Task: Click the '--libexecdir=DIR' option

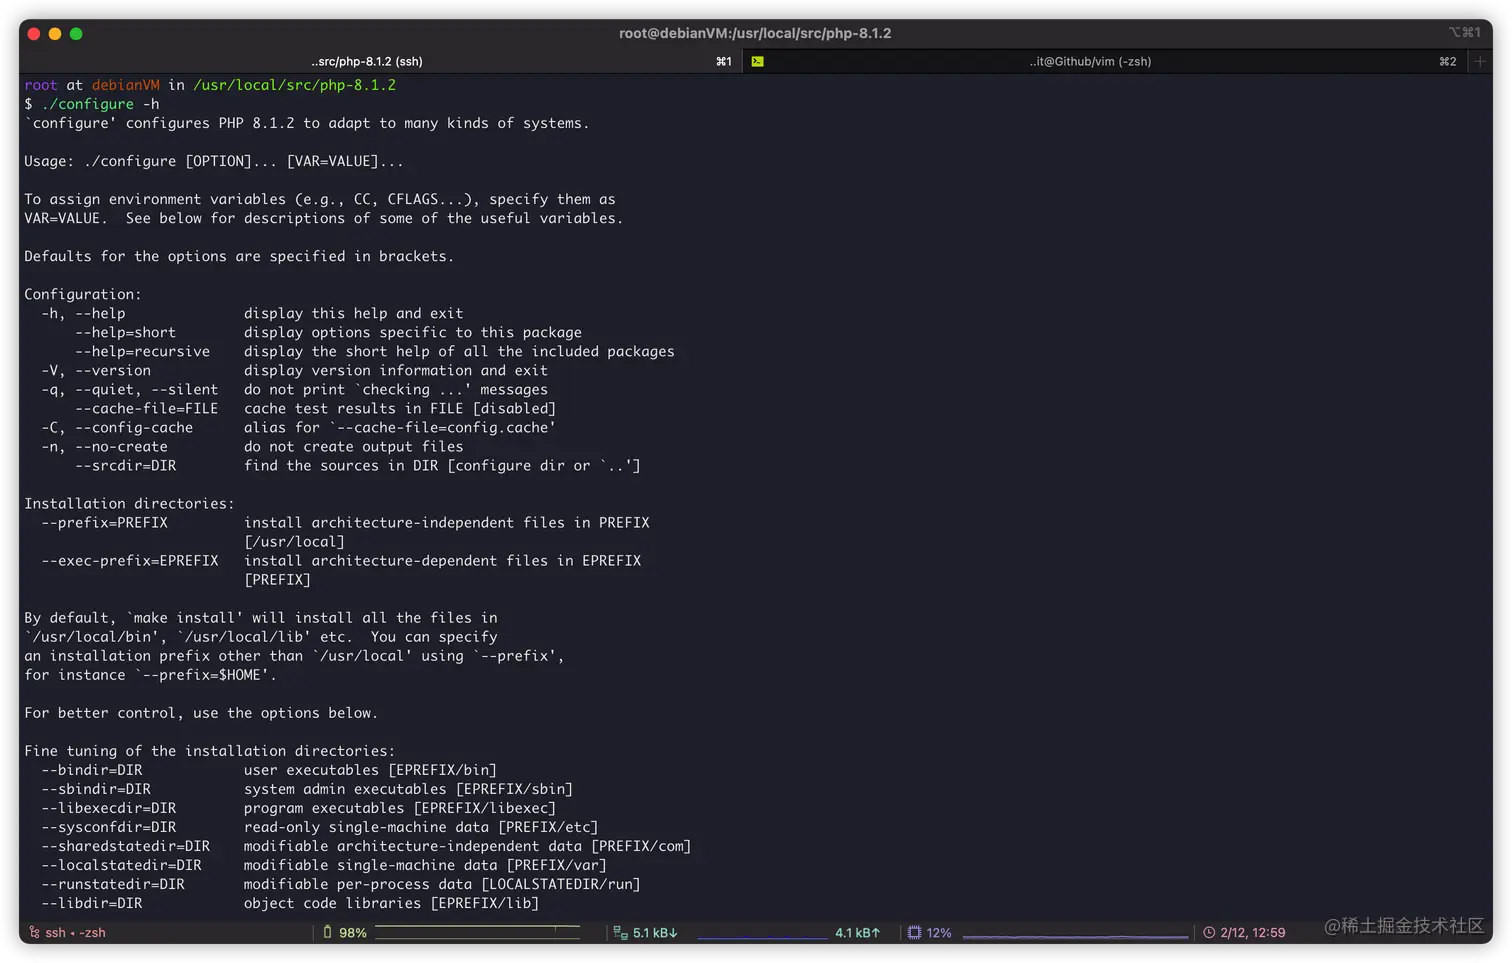Action: [x=109, y=807]
